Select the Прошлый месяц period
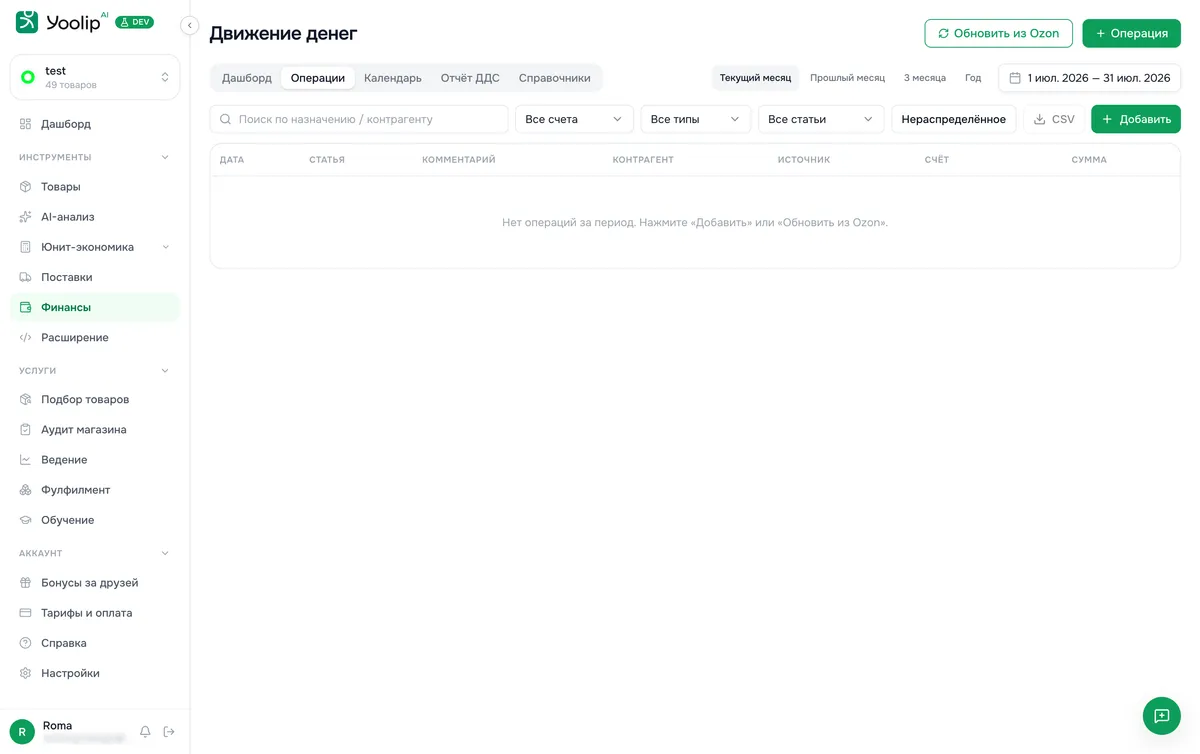 [847, 78]
